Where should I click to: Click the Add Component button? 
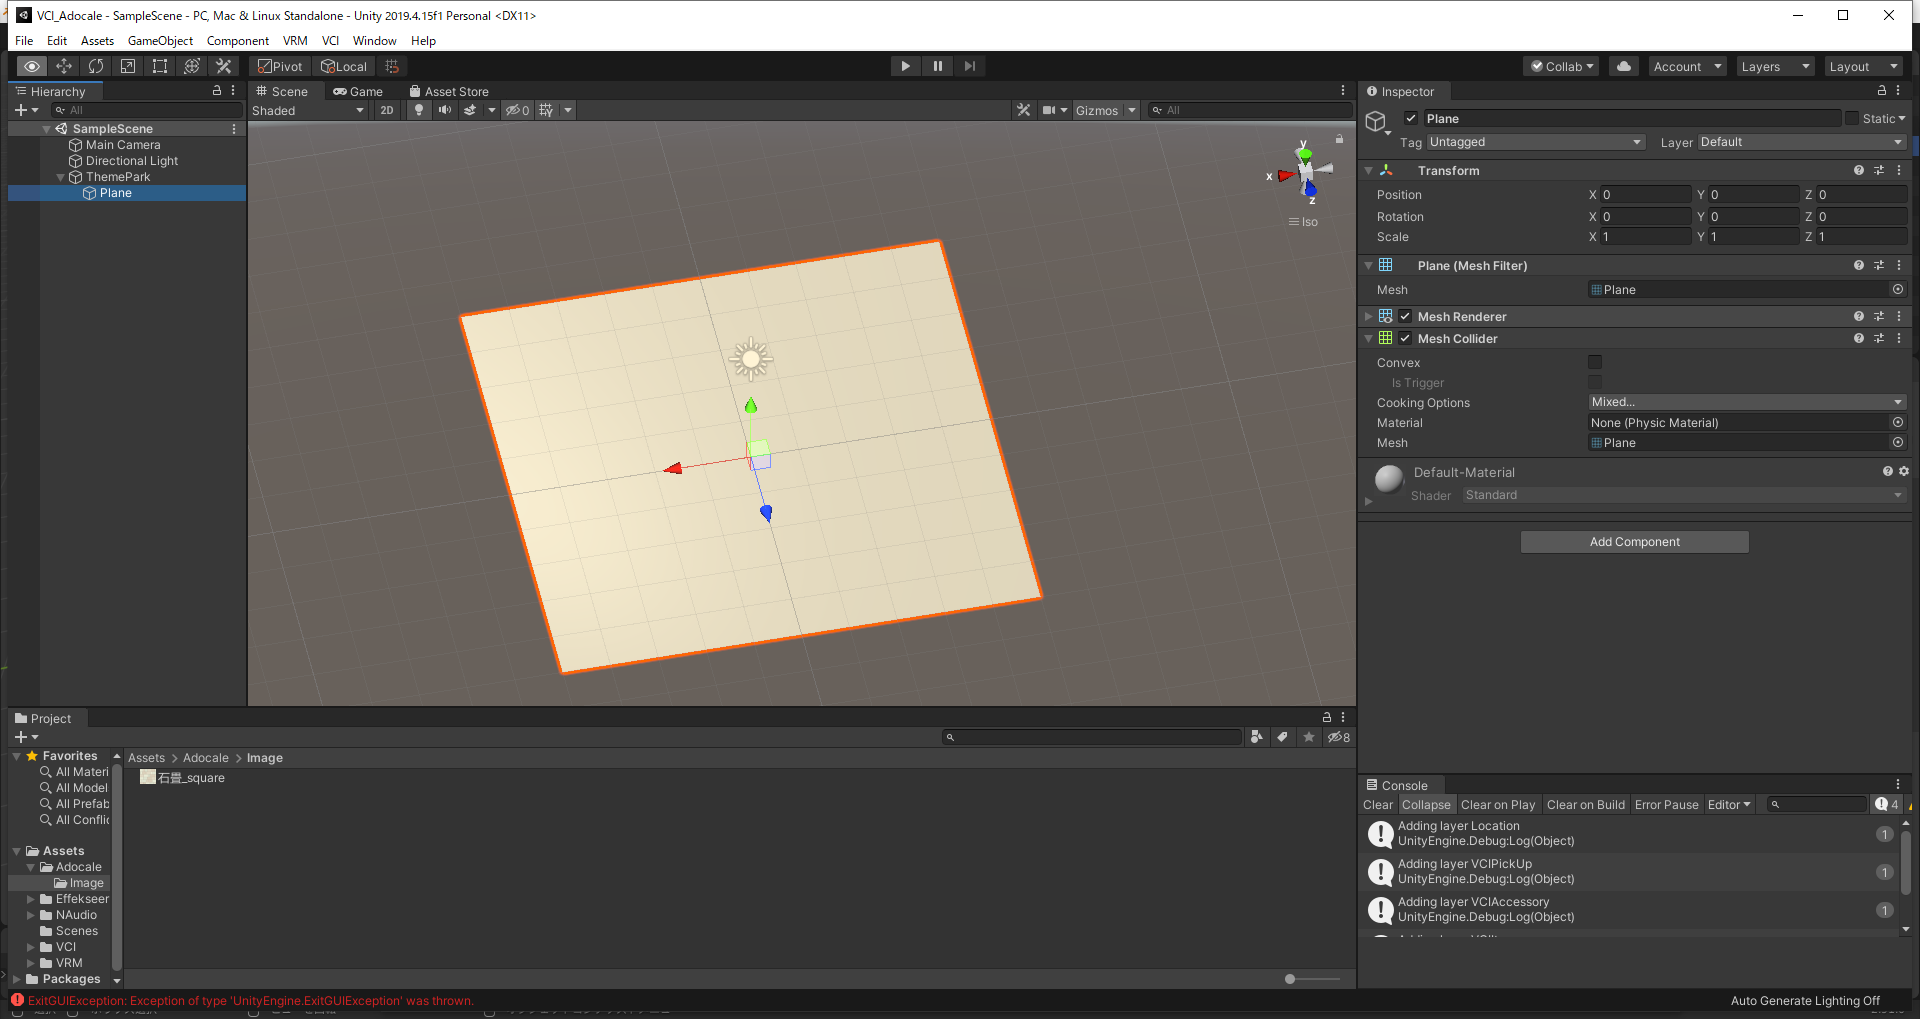tap(1634, 542)
